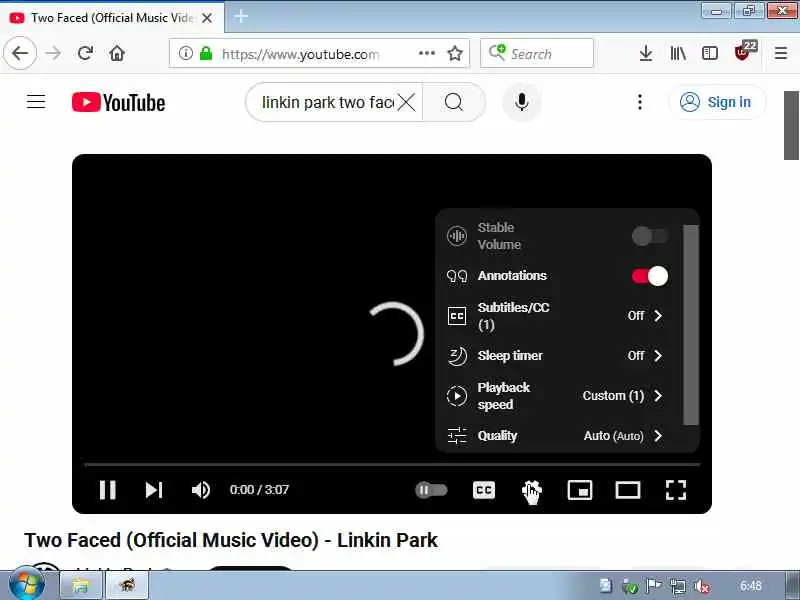Viewport: 800px width, 600px height.
Task: Show site information icon in address bar
Action: coord(186,53)
